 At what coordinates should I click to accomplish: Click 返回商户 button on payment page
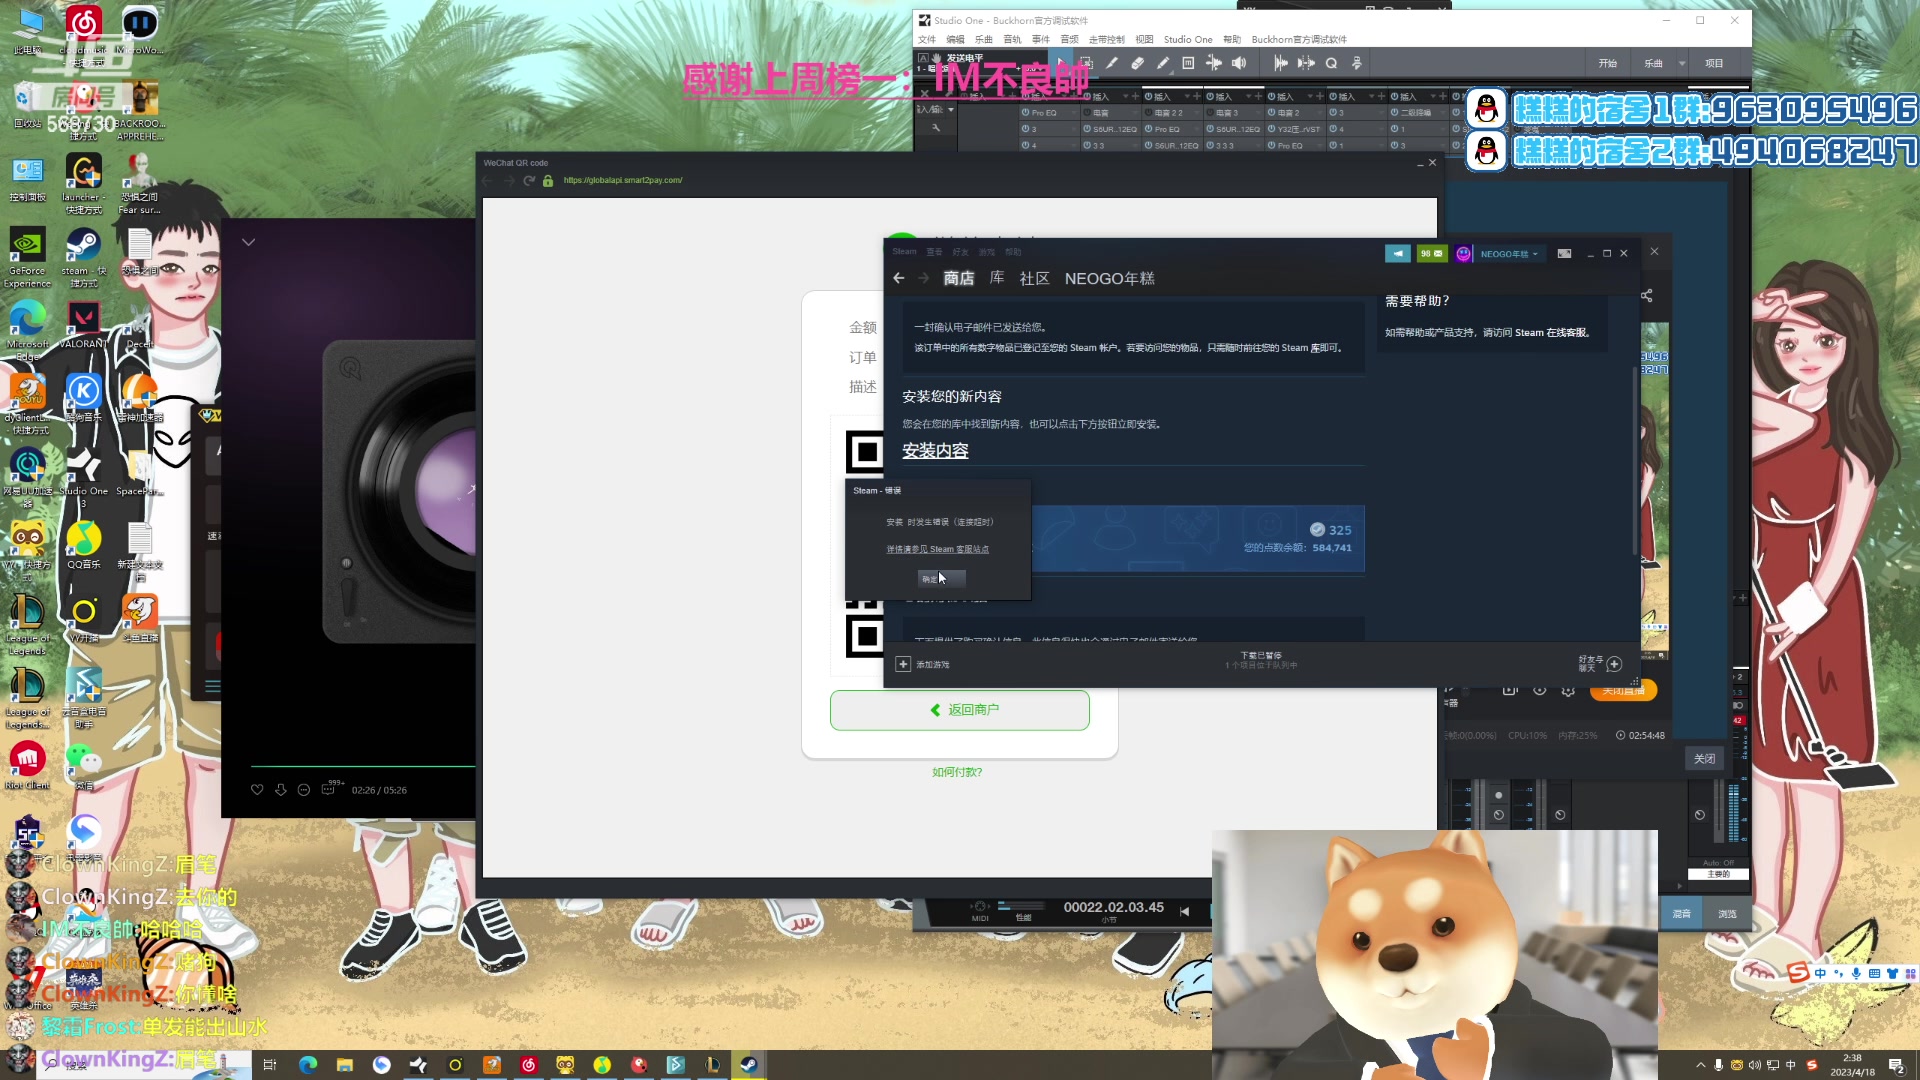[x=959, y=710]
